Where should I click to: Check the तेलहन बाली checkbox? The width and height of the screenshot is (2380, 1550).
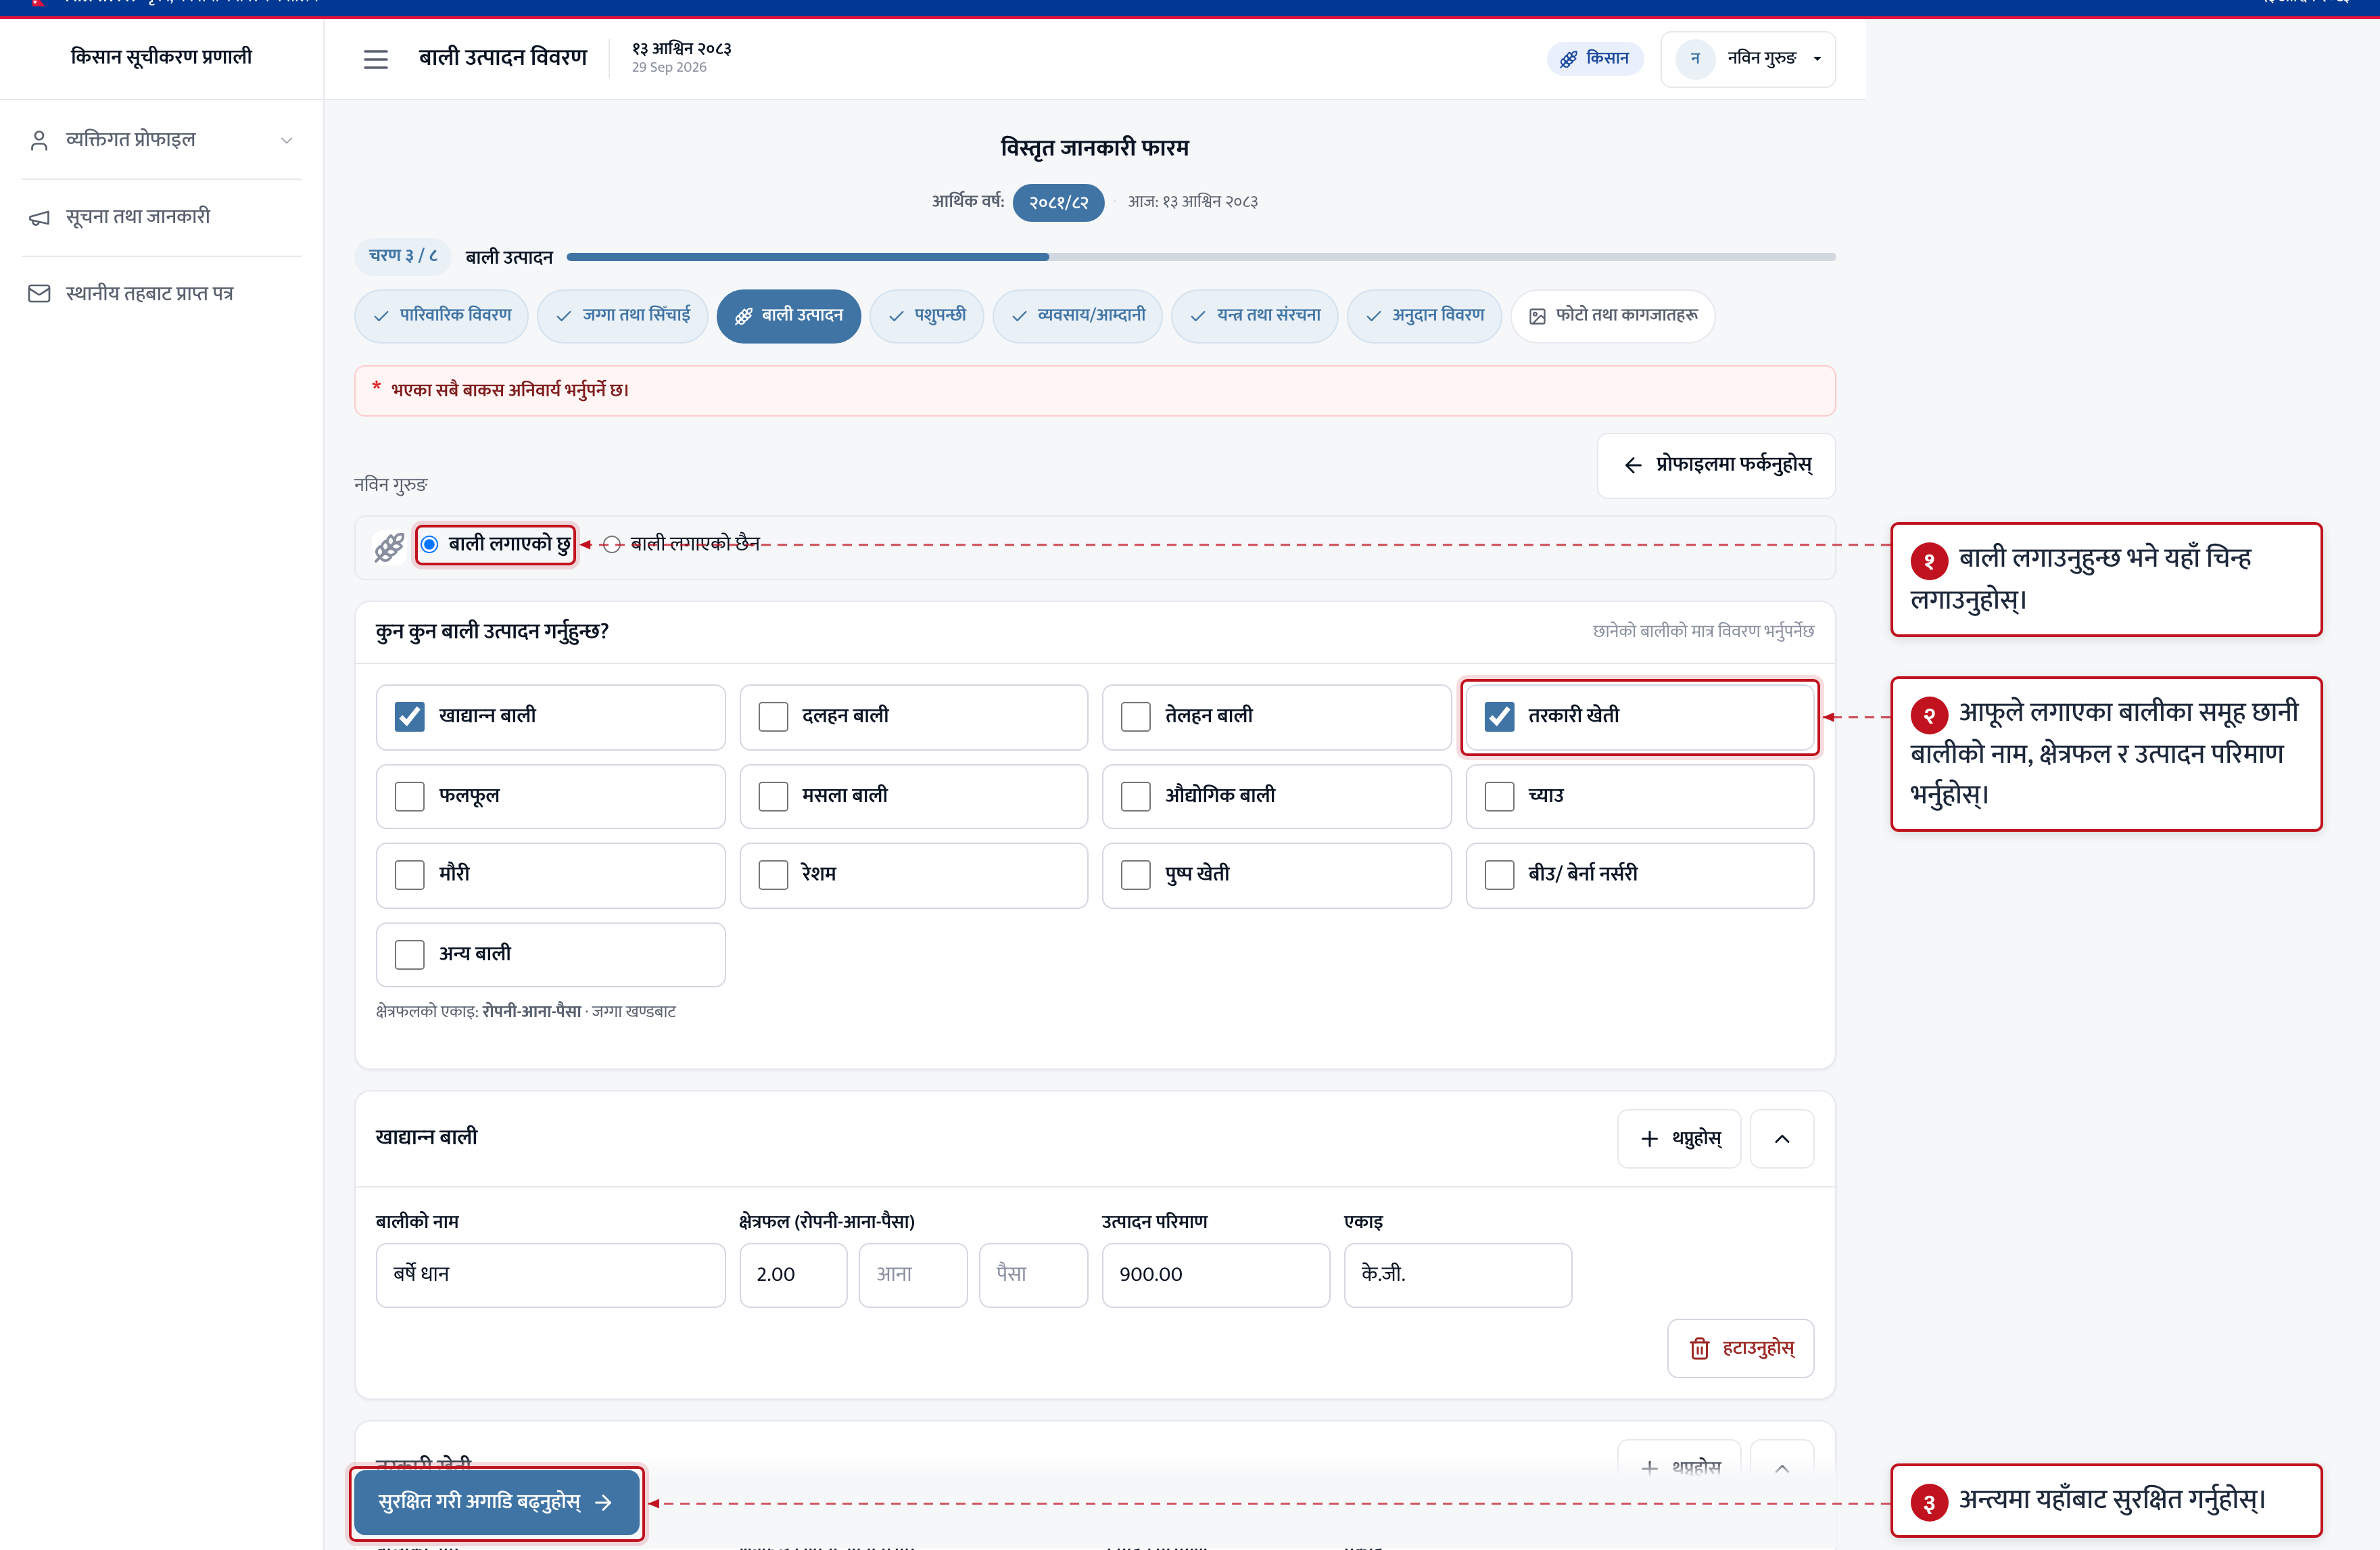(1135, 717)
